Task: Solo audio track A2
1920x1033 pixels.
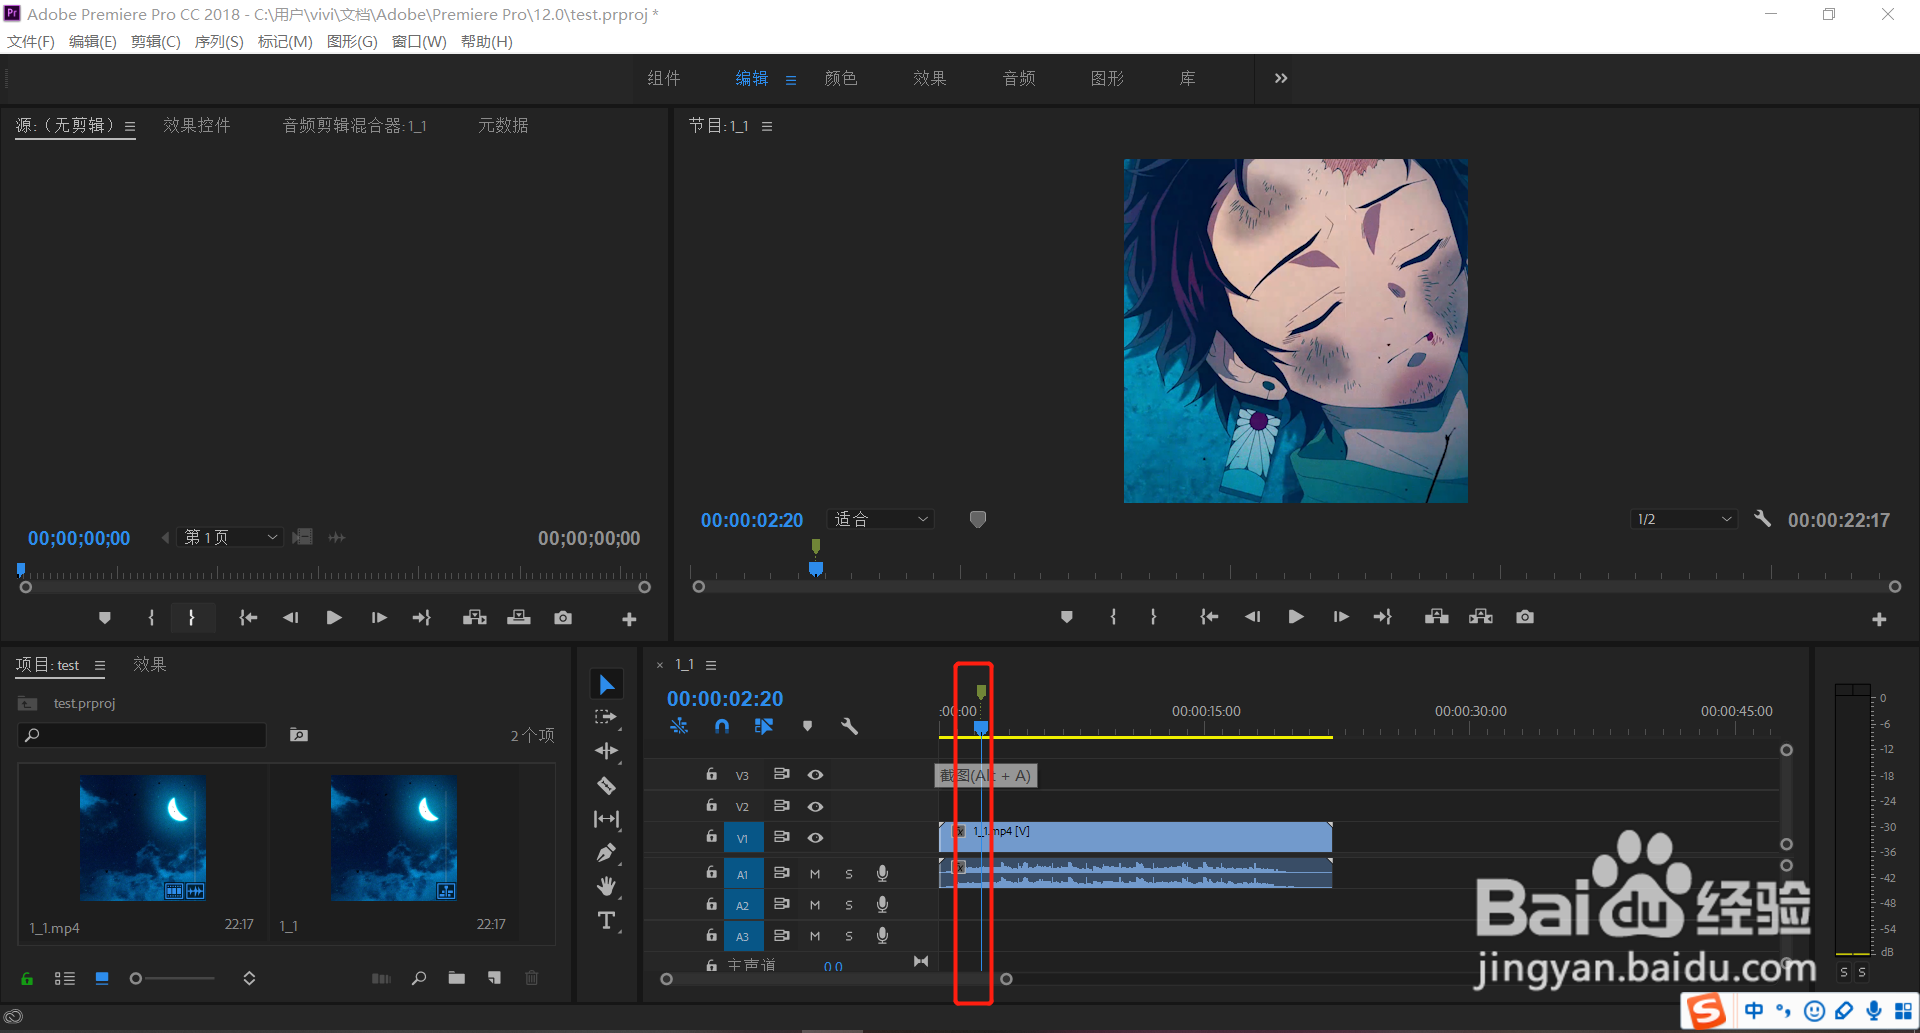Action: pyautogui.click(x=849, y=905)
